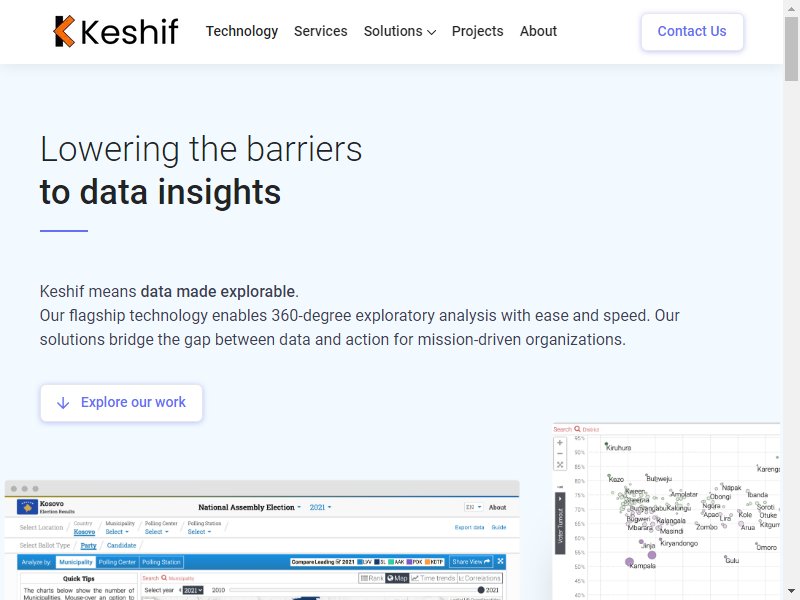The image size is (800, 600).
Task: Click the Explore our work button
Action: (121, 402)
